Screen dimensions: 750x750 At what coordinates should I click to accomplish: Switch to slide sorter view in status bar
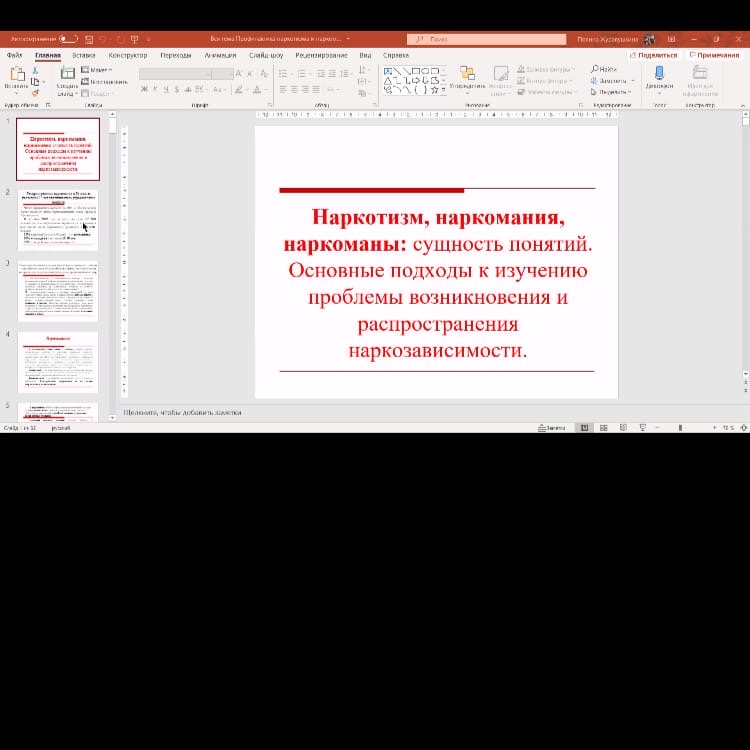point(604,427)
